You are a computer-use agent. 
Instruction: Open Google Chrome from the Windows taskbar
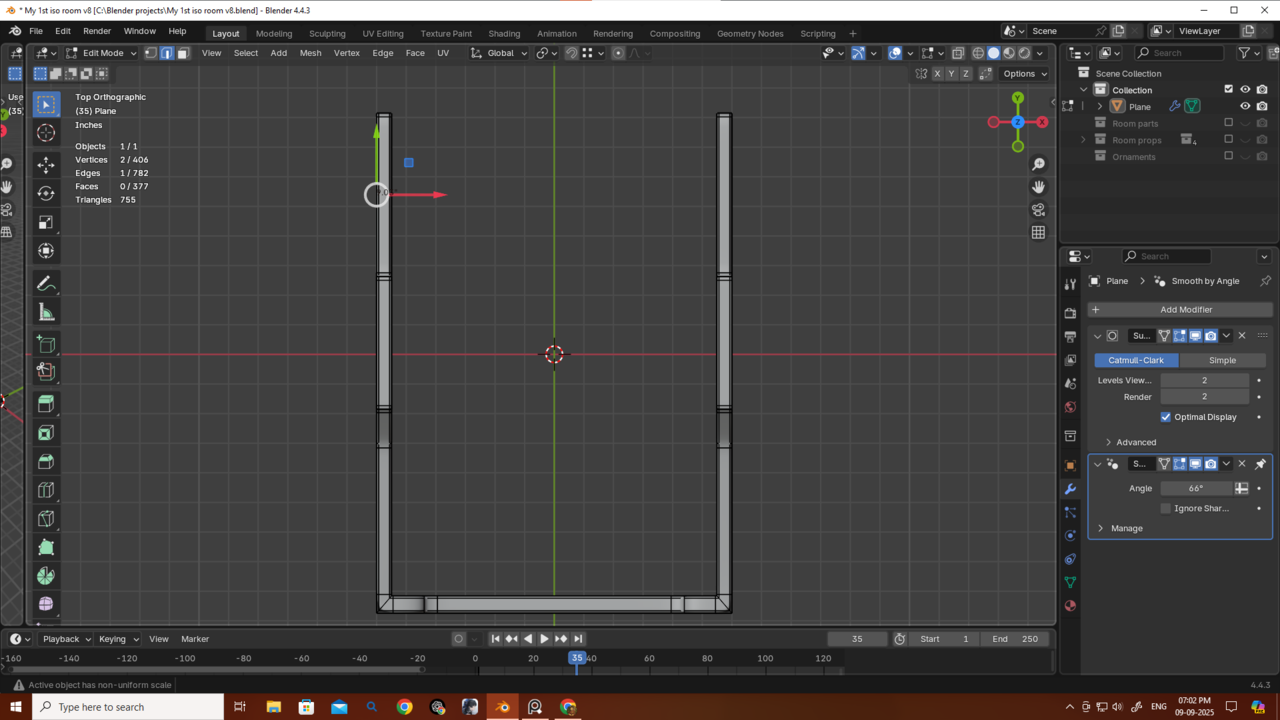404,707
